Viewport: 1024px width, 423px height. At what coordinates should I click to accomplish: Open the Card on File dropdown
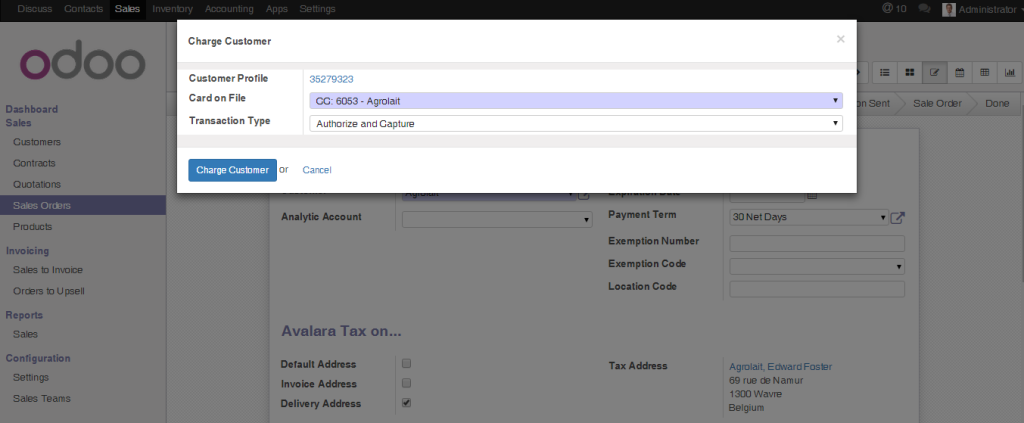(575, 101)
